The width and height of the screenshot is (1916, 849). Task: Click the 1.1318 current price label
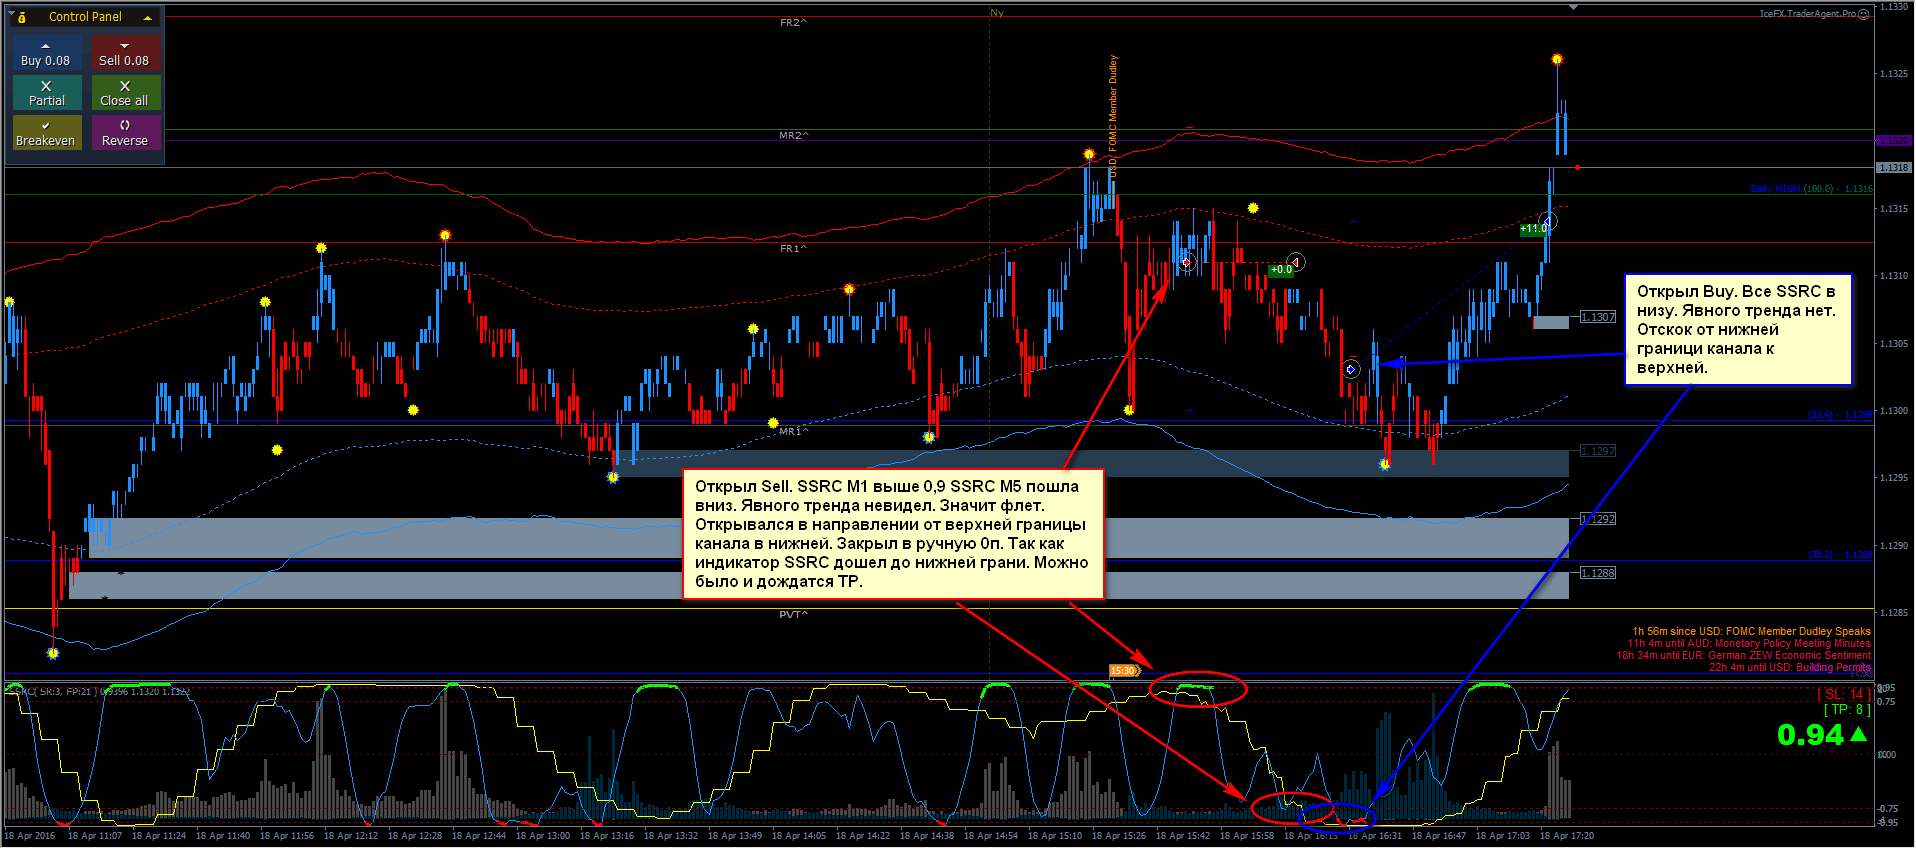pyautogui.click(x=1895, y=168)
